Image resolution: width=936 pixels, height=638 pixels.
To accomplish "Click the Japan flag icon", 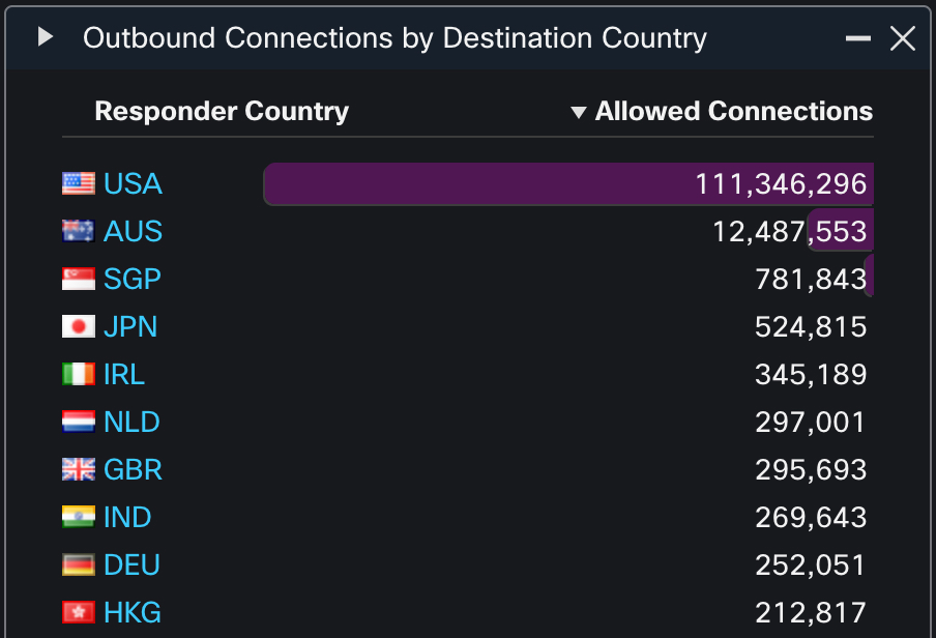I will pos(78,327).
